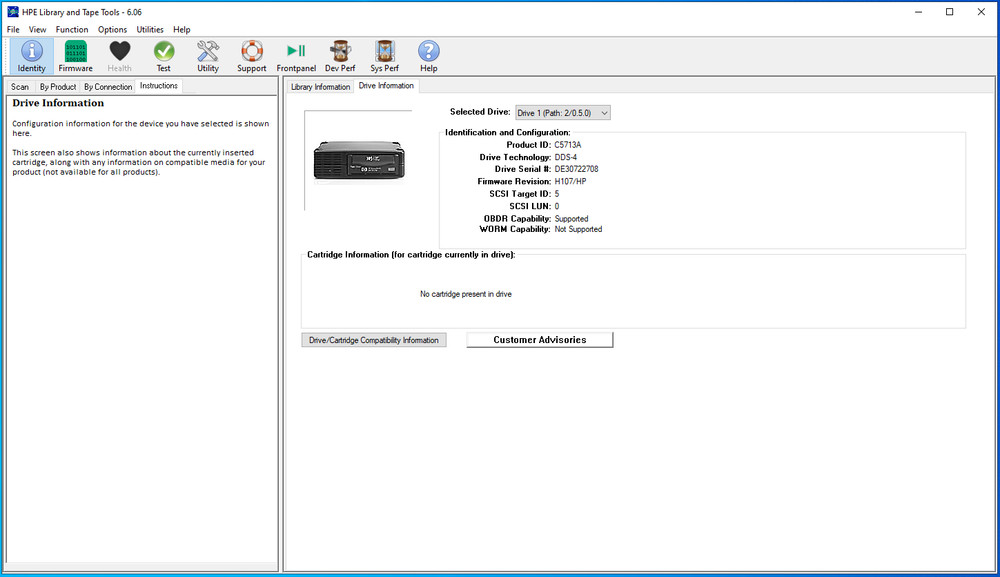Switch to the Library Information tab
This screenshot has height=577, width=1000.
320,87
